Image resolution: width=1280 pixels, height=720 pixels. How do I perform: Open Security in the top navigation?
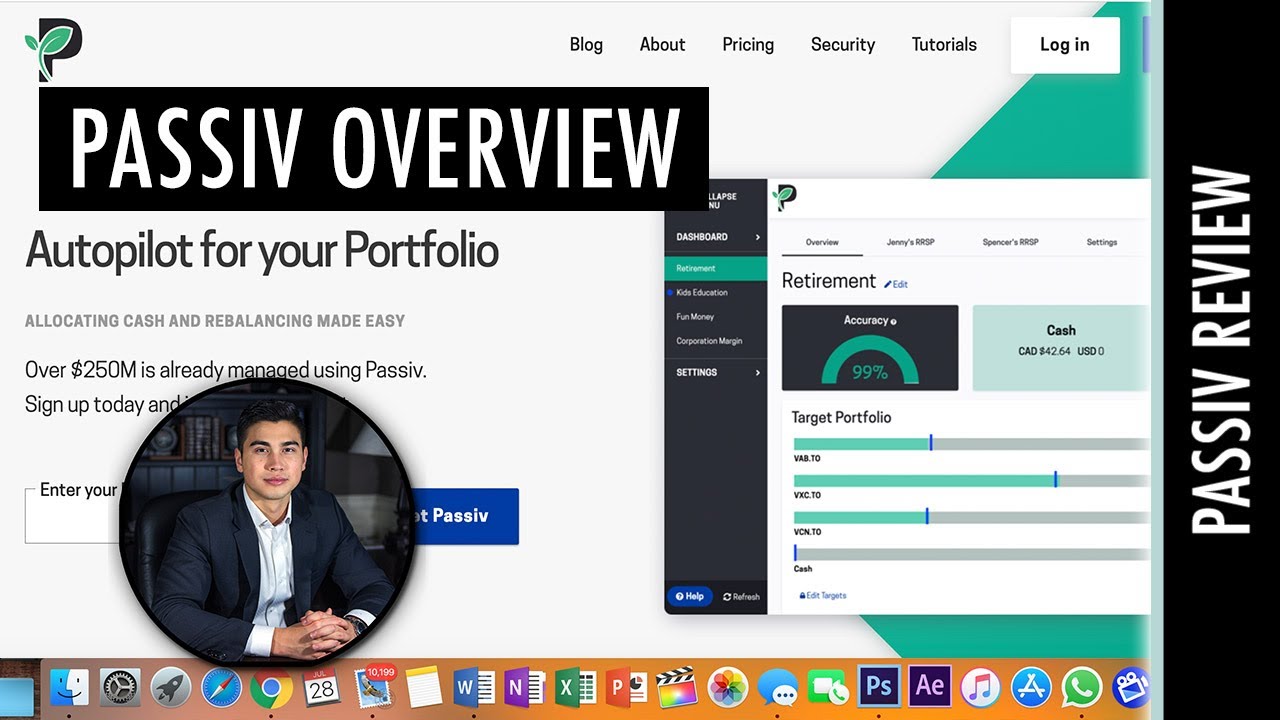click(x=843, y=45)
